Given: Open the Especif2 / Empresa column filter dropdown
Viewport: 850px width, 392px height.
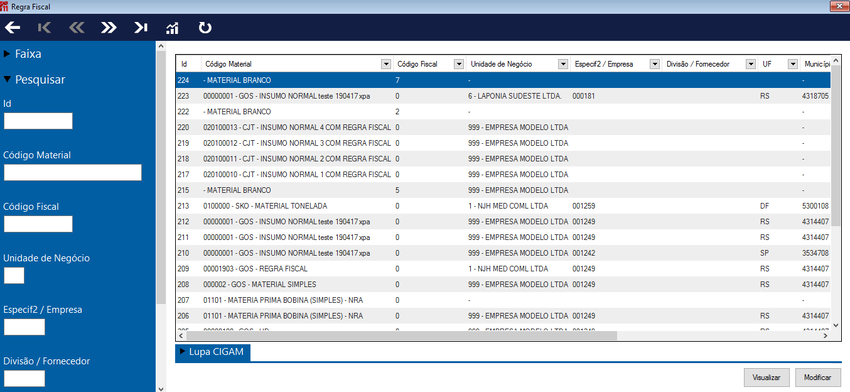Looking at the screenshot, I should 655,64.
